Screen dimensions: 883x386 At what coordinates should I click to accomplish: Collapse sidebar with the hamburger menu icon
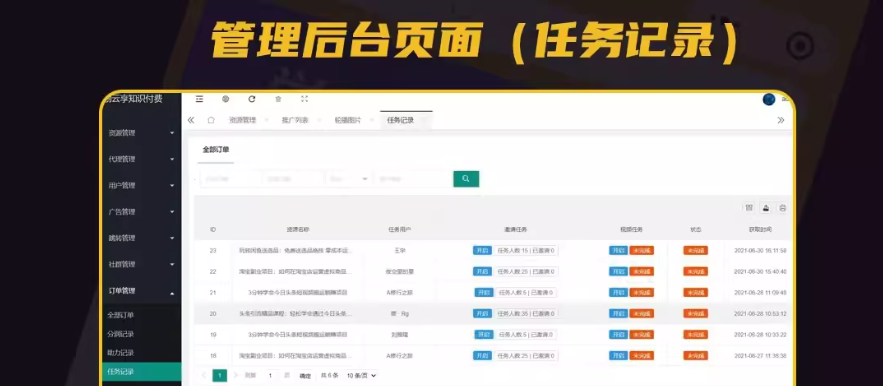tap(199, 99)
